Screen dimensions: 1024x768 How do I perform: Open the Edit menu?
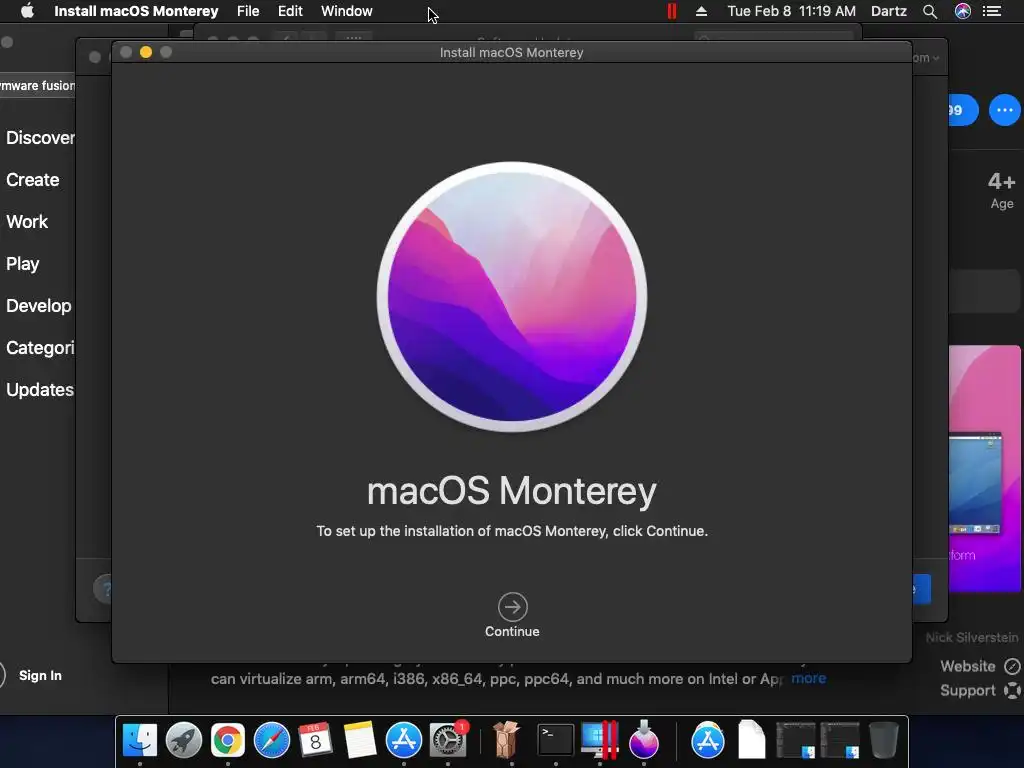click(290, 11)
